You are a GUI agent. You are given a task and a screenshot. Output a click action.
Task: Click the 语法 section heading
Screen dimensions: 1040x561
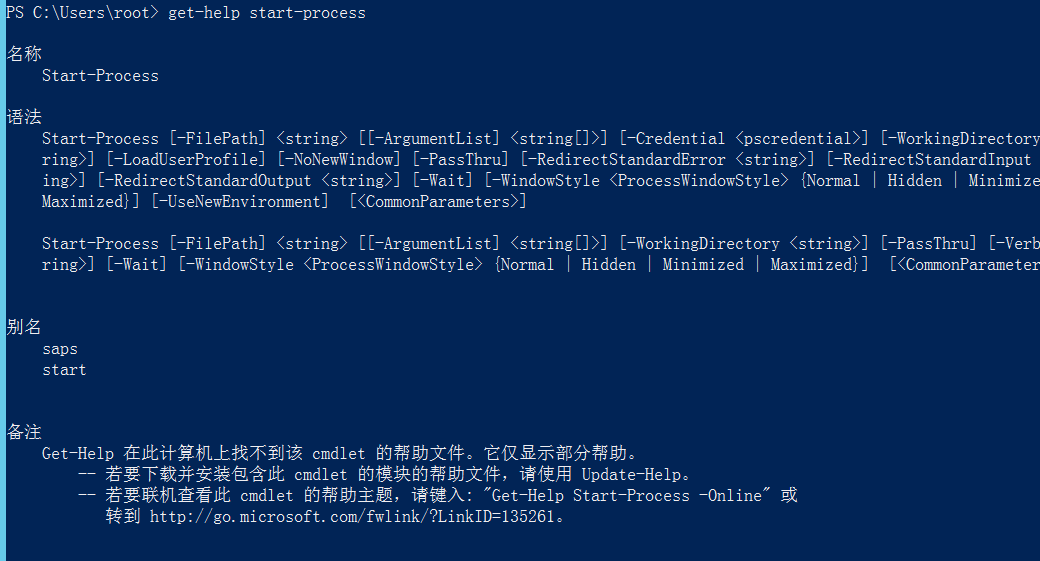click(x=25, y=117)
